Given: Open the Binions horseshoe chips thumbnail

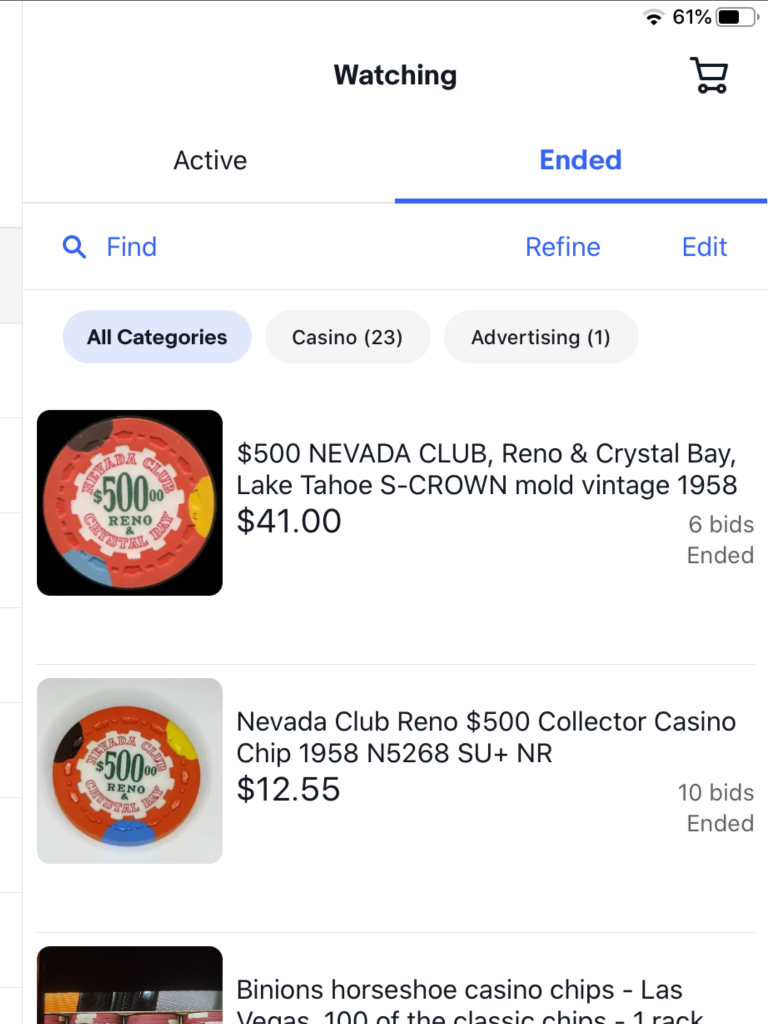Looking at the screenshot, I should [x=130, y=985].
